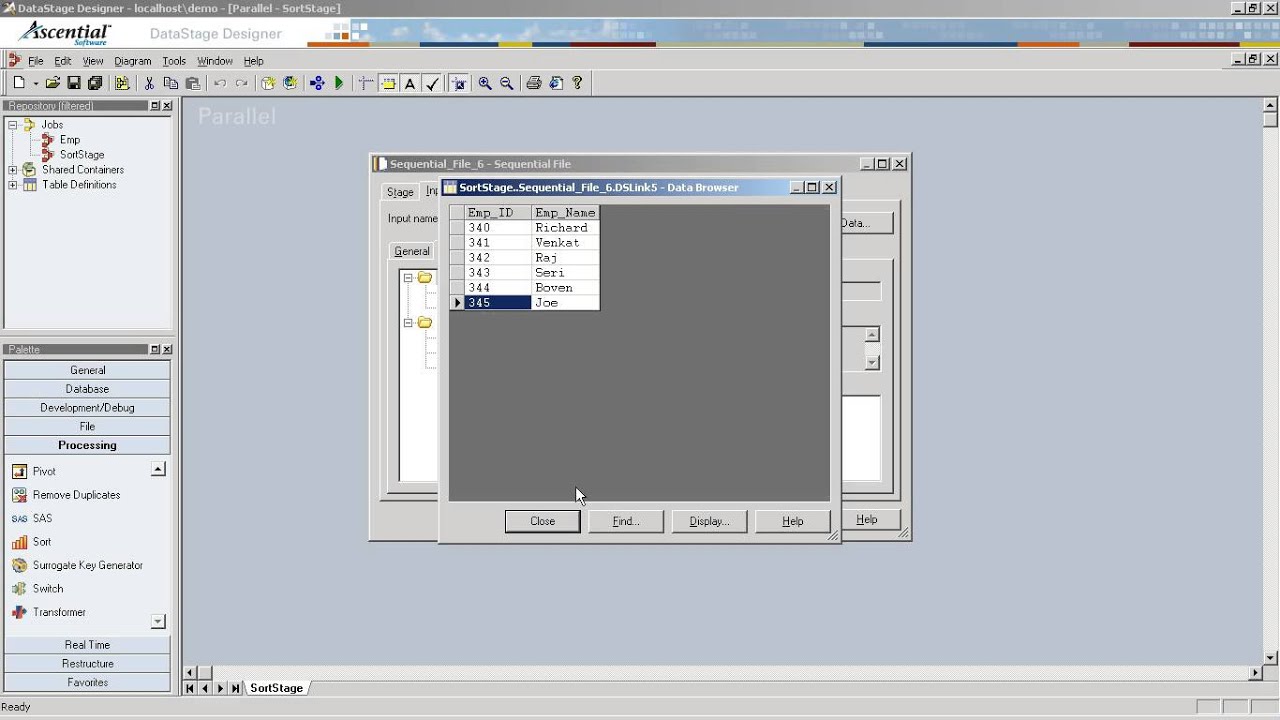Click the Undo arrow icon
The height and width of the screenshot is (720, 1280).
[220, 83]
